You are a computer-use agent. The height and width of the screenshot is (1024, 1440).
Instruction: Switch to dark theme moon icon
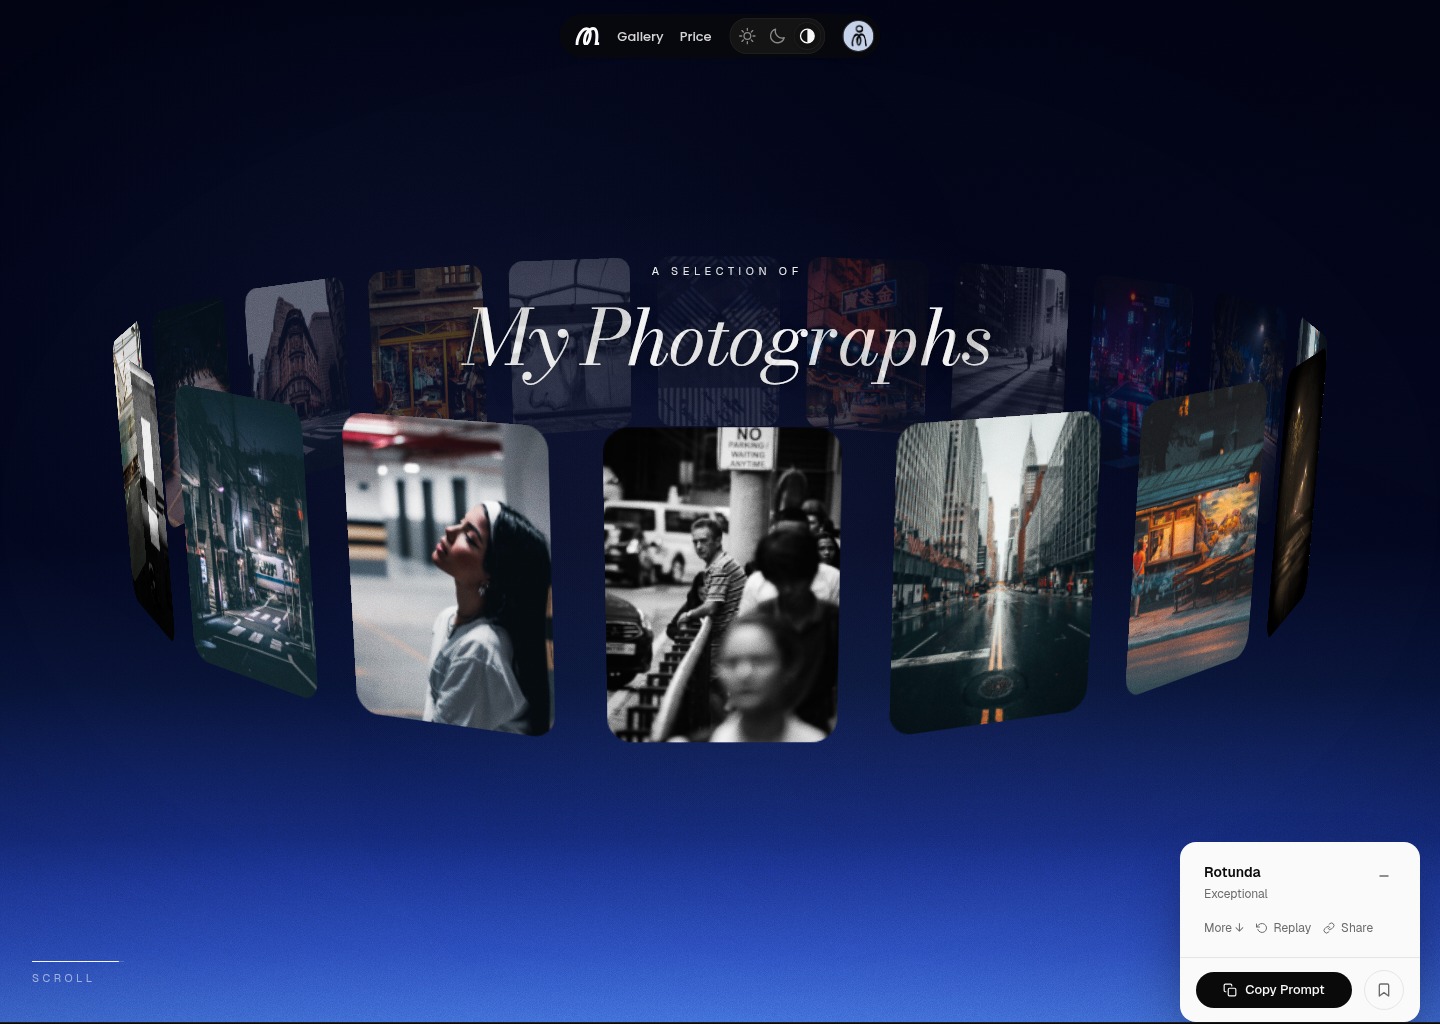pos(777,37)
